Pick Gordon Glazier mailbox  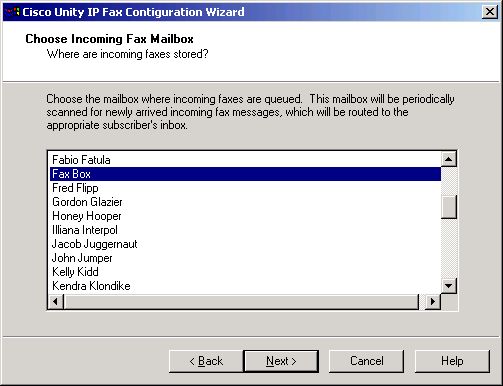click(x=245, y=202)
